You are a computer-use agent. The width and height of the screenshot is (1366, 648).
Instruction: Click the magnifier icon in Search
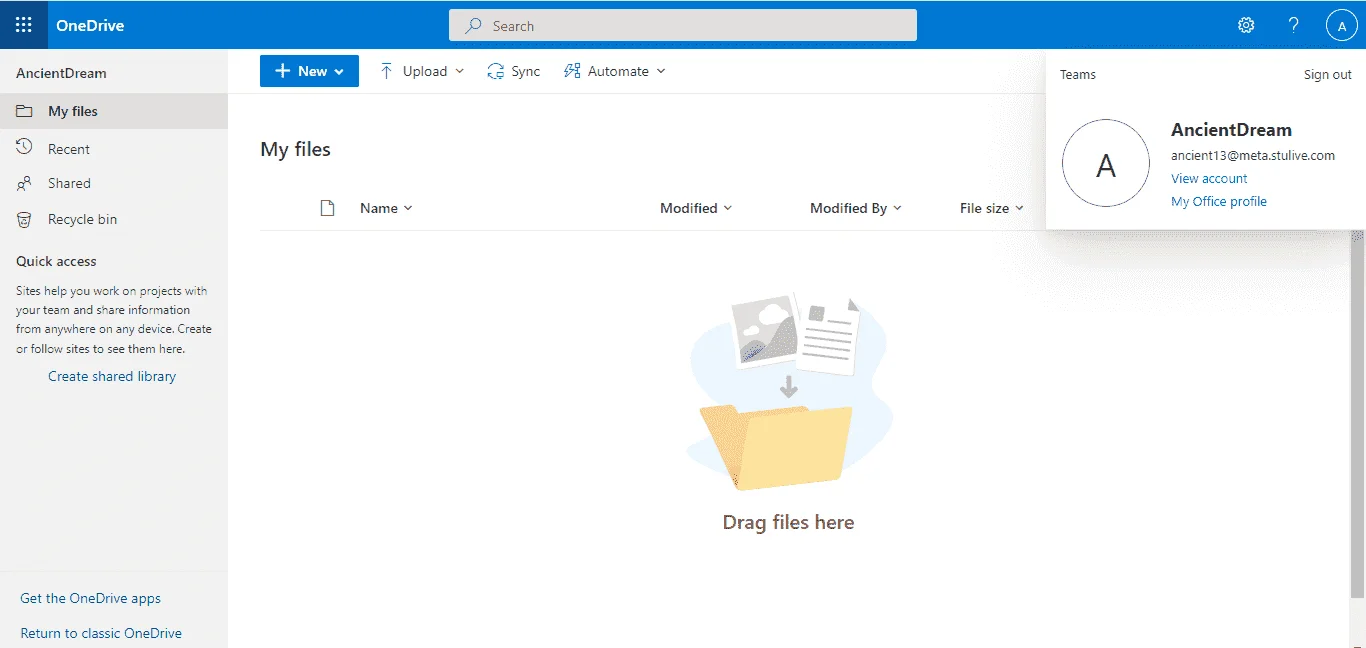[474, 26]
